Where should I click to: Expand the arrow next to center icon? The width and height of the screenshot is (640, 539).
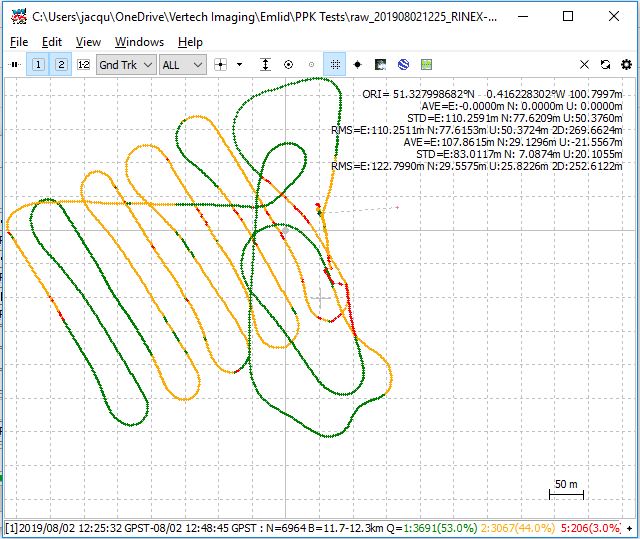click(x=240, y=64)
